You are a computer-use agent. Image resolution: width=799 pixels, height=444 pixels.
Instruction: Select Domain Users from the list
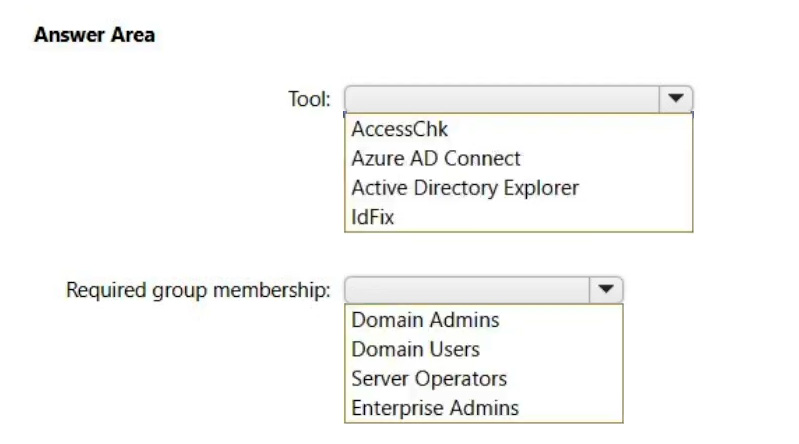click(x=415, y=349)
